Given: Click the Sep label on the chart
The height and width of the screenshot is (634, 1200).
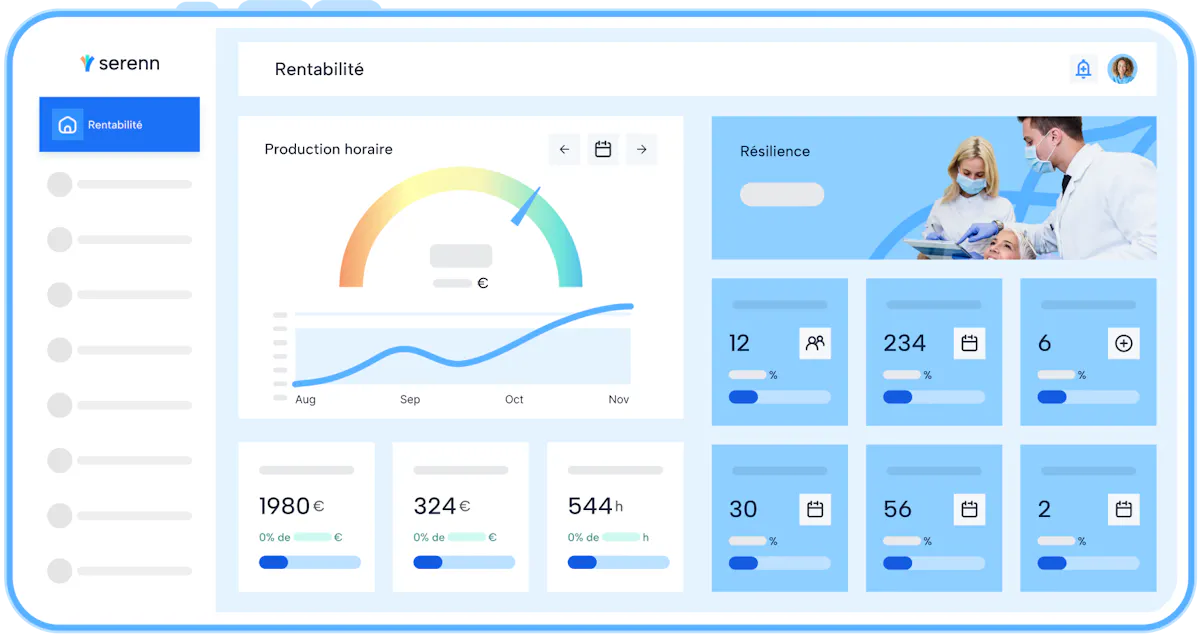Looking at the screenshot, I should 410,400.
